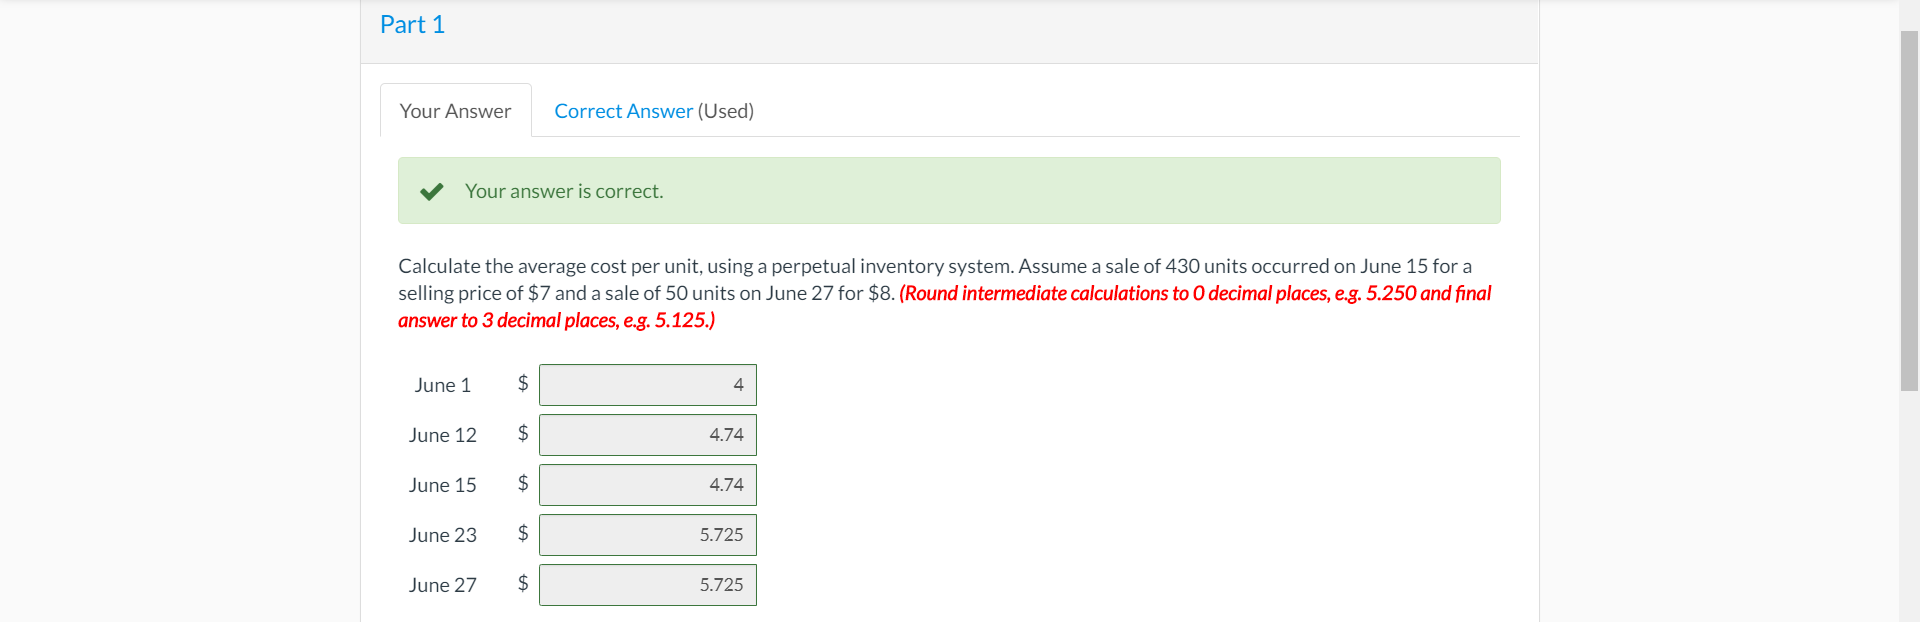Select the June 12 field showing 4.74
1920x622 pixels.
tap(647, 434)
